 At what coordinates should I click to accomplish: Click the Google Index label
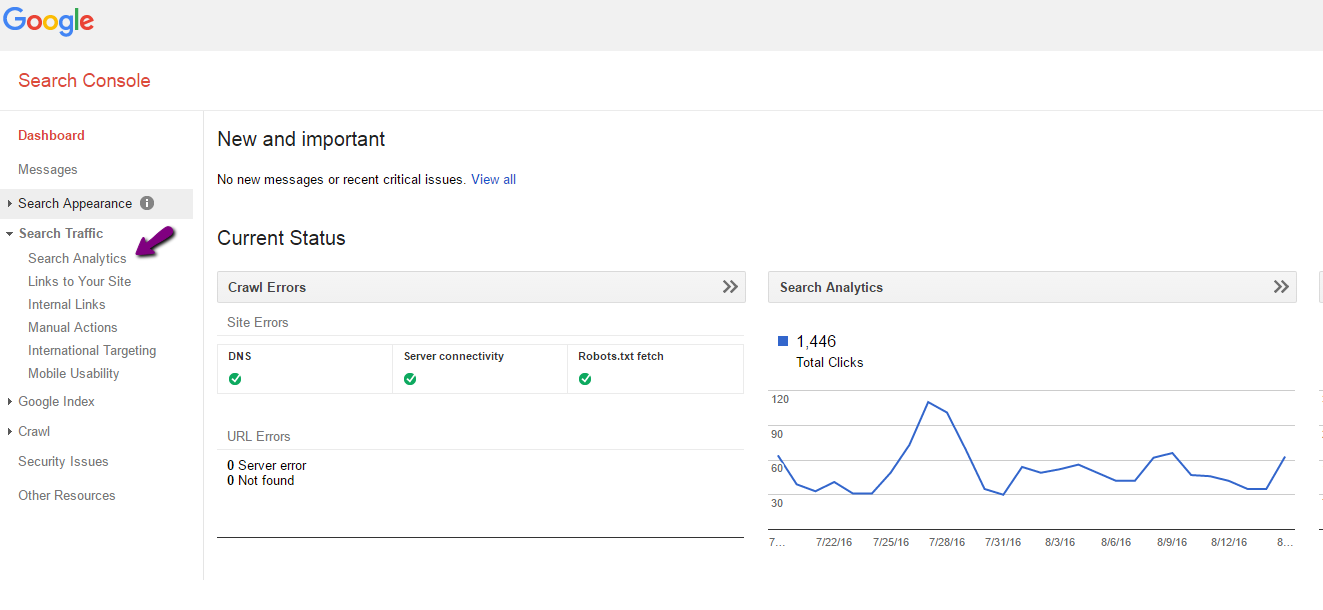[56, 401]
